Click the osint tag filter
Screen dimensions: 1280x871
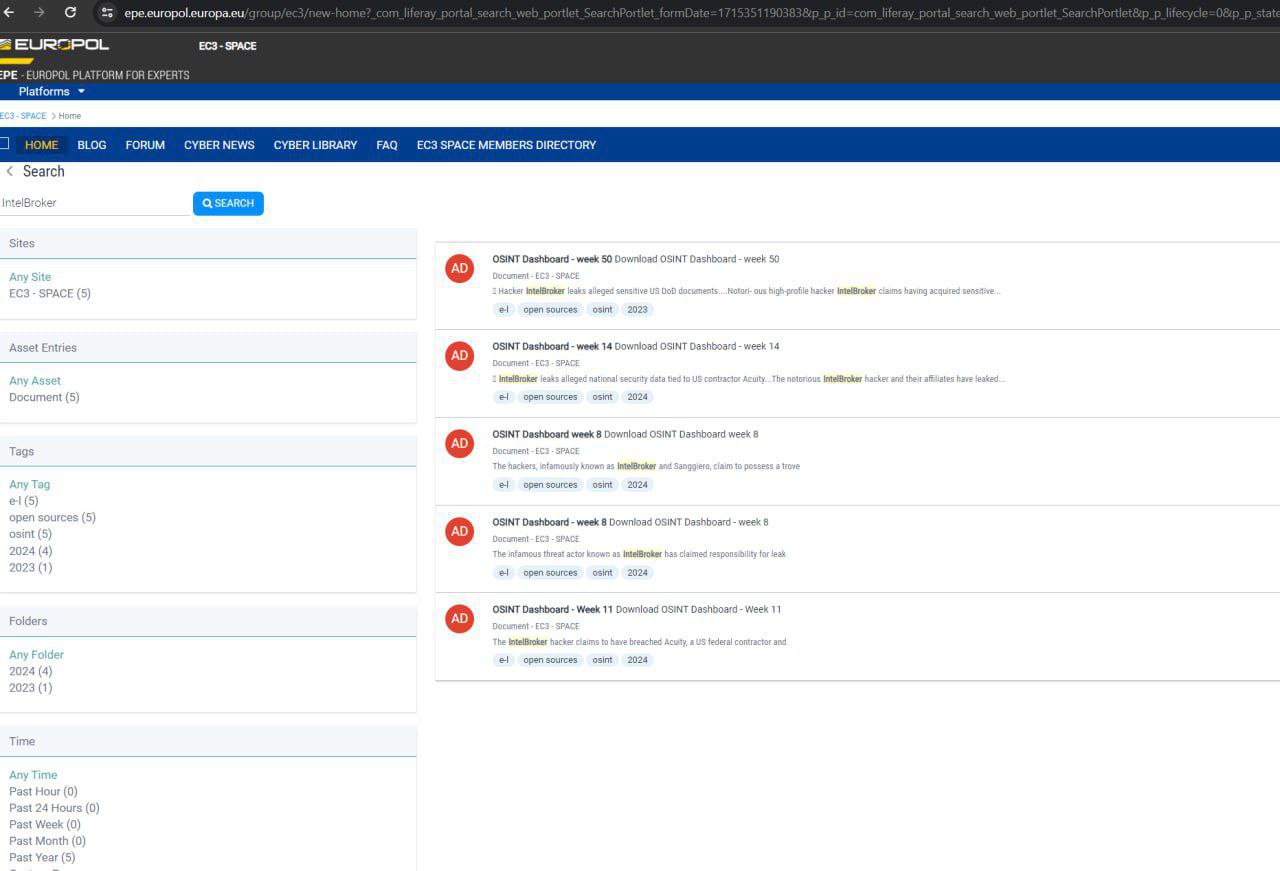[30, 534]
